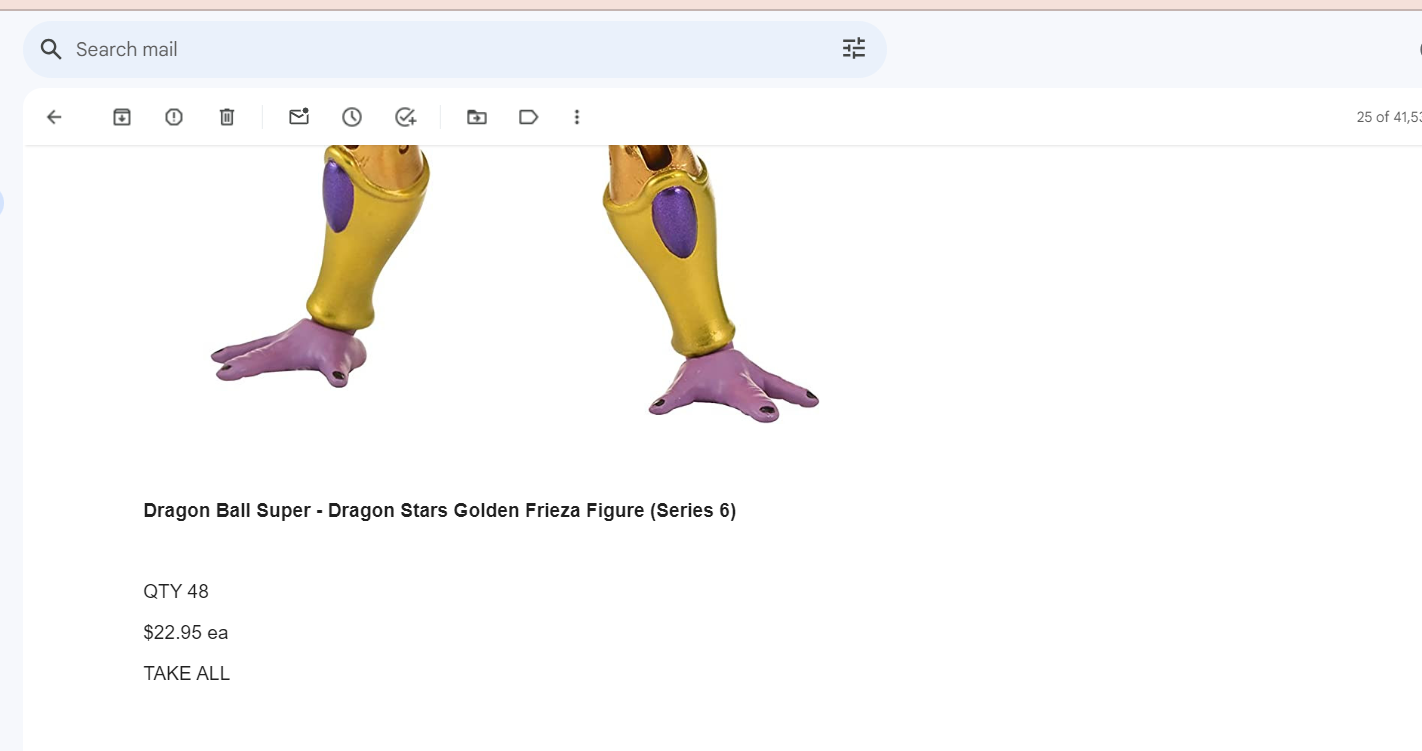Mark the email as unread

click(x=299, y=117)
